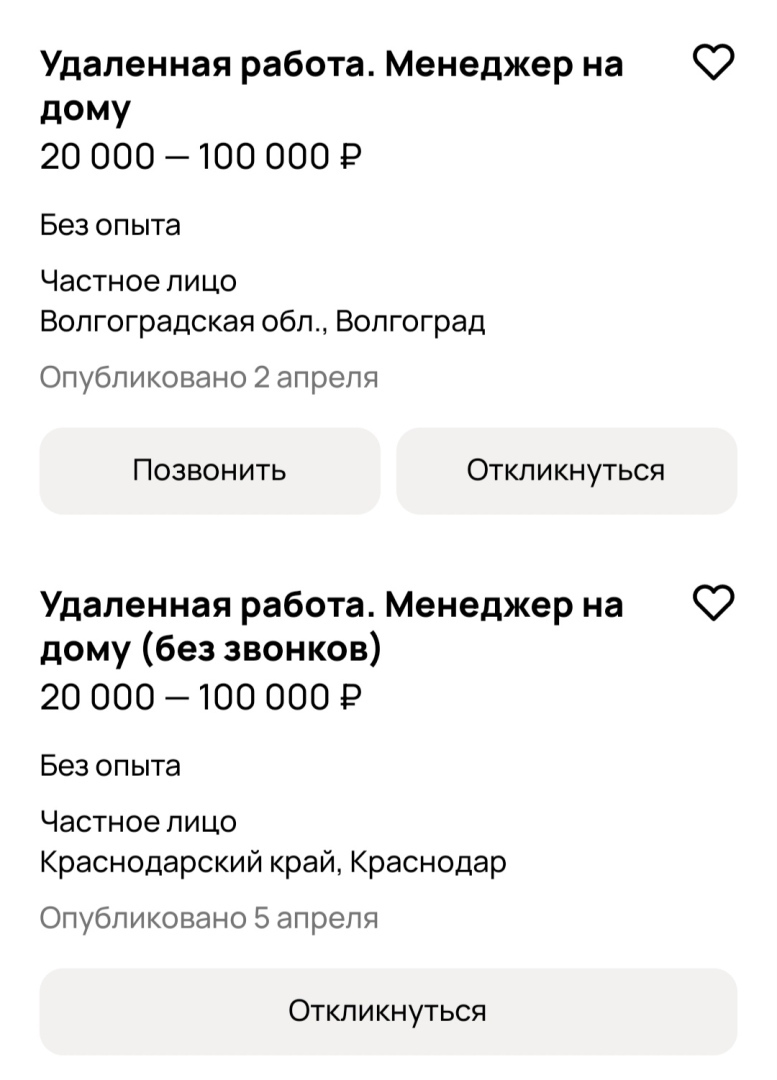Open the listing title ending in '(без звонков)'
Viewport: 777px width, 1080px height.
pyautogui.click(x=330, y=626)
